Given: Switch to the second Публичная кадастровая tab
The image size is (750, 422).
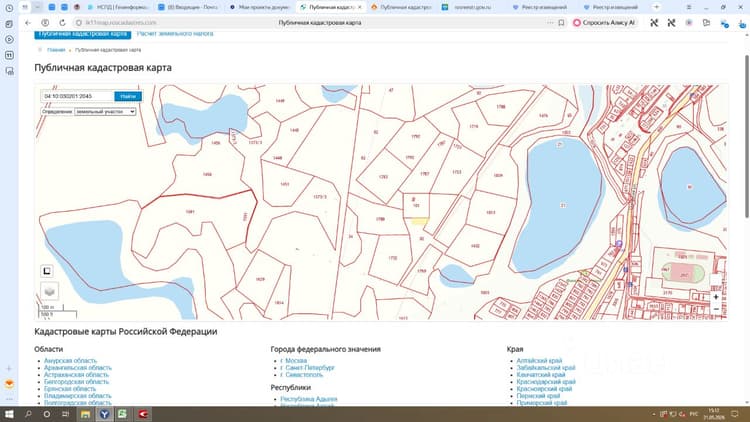Looking at the screenshot, I should [x=402, y=7].
